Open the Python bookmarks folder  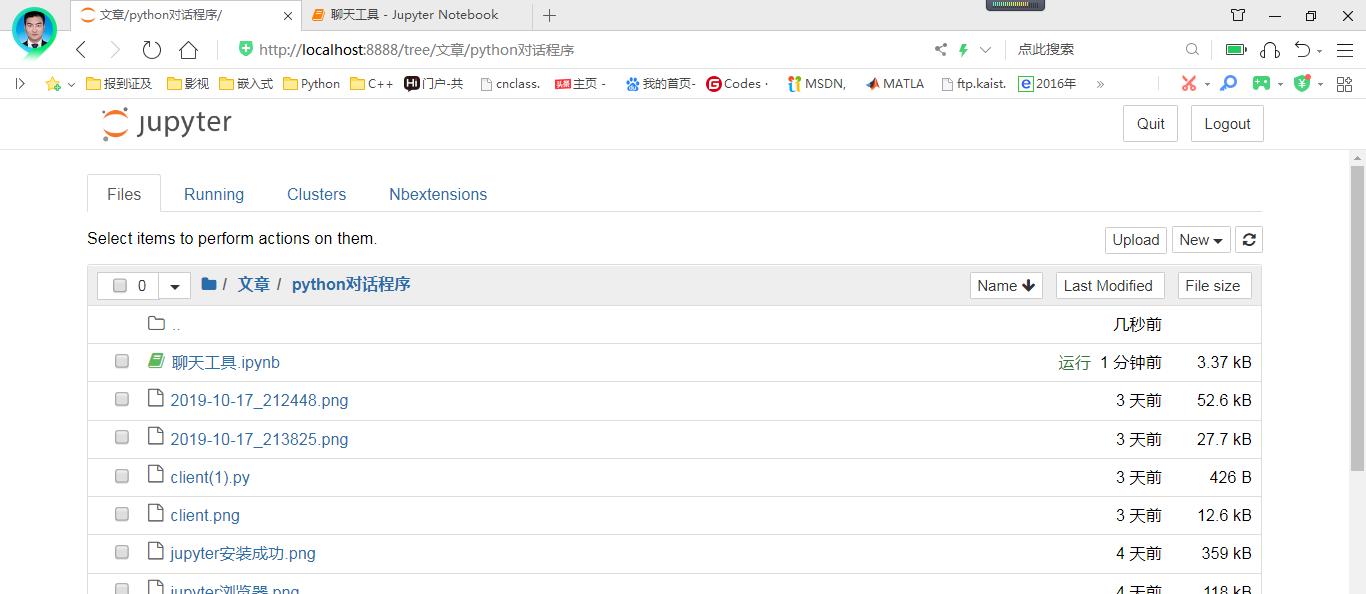[x=312, y=84]
